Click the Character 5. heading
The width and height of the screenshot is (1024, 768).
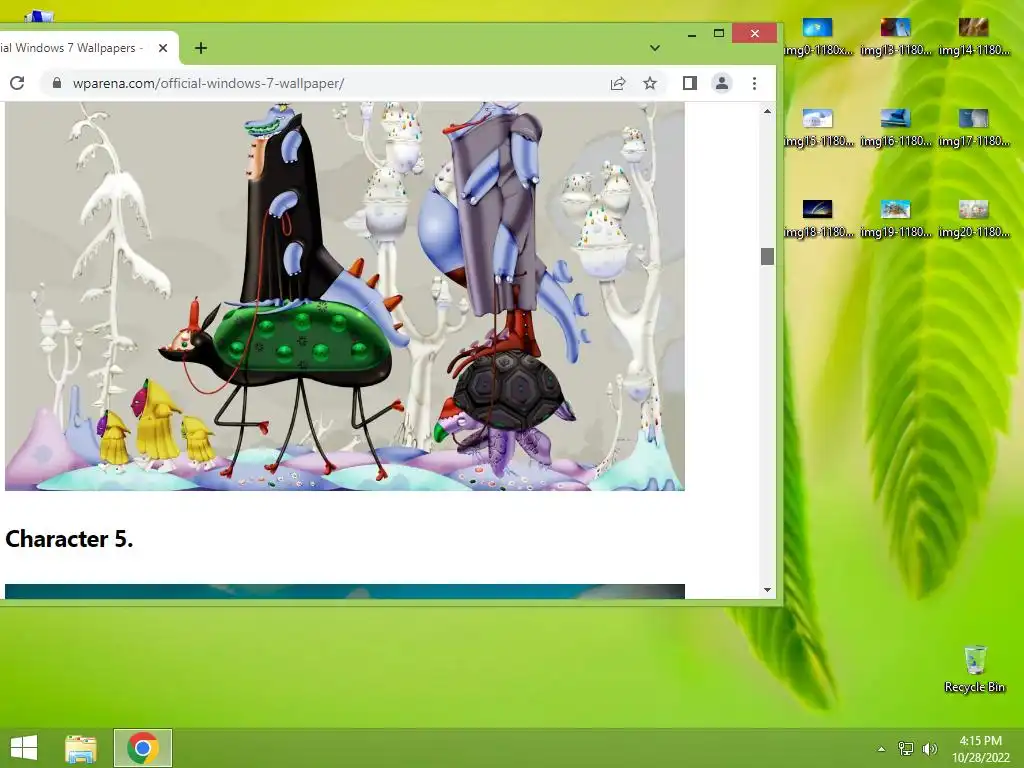pos(69,539)
